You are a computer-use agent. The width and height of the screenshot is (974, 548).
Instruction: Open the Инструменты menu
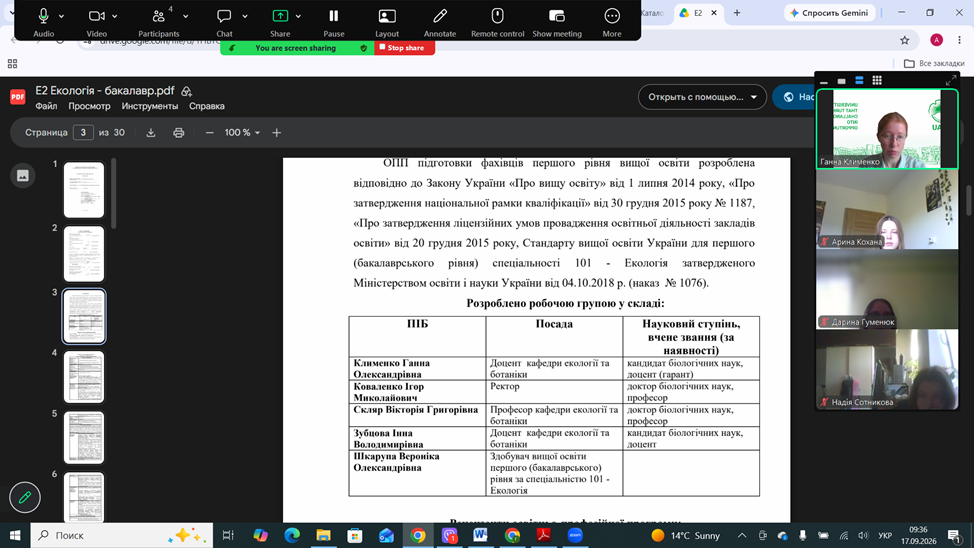[150, 106]
